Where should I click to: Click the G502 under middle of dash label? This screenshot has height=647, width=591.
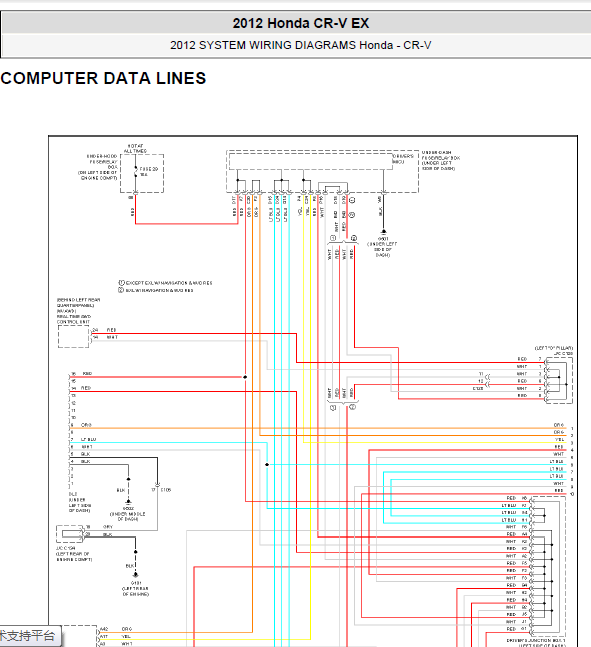[128, 514]
